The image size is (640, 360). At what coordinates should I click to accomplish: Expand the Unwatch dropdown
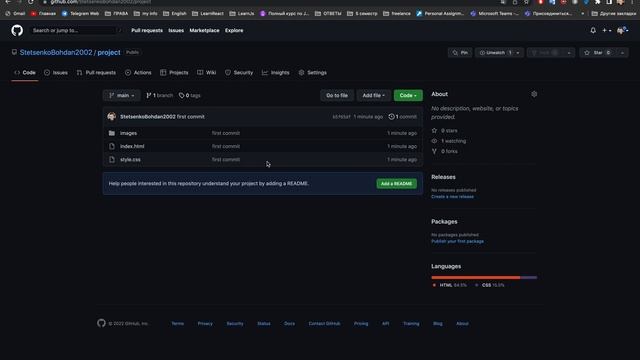point(499,53)
